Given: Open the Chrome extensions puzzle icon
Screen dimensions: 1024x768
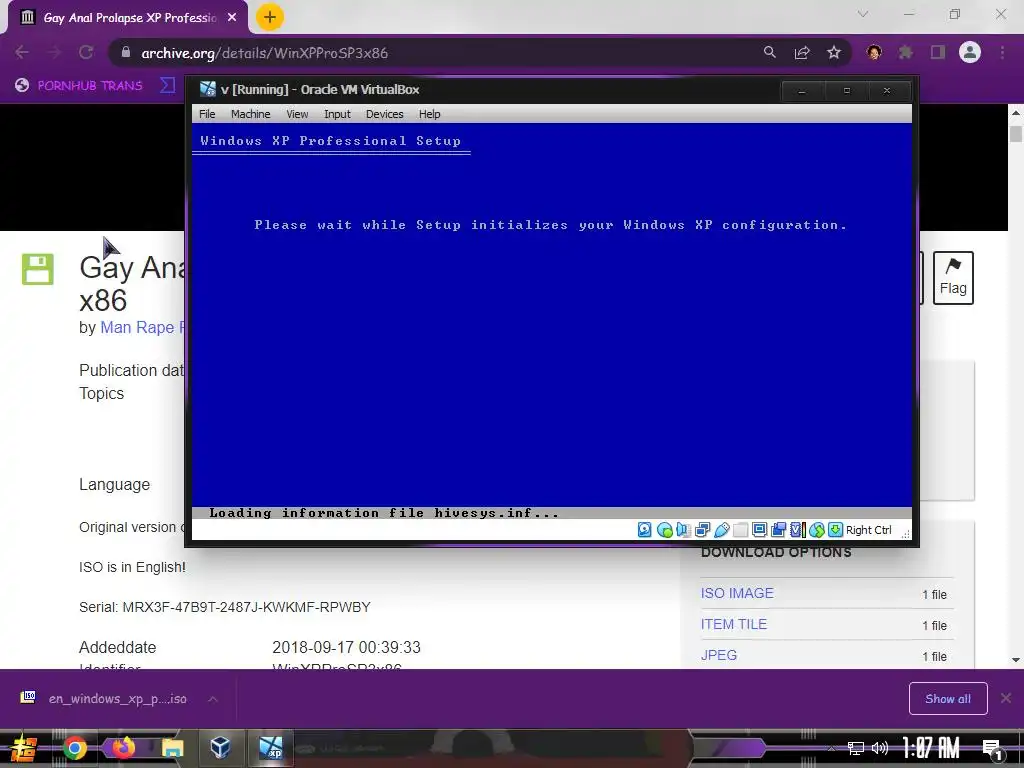Looking at the screenshot, I should tap(906, 52).
